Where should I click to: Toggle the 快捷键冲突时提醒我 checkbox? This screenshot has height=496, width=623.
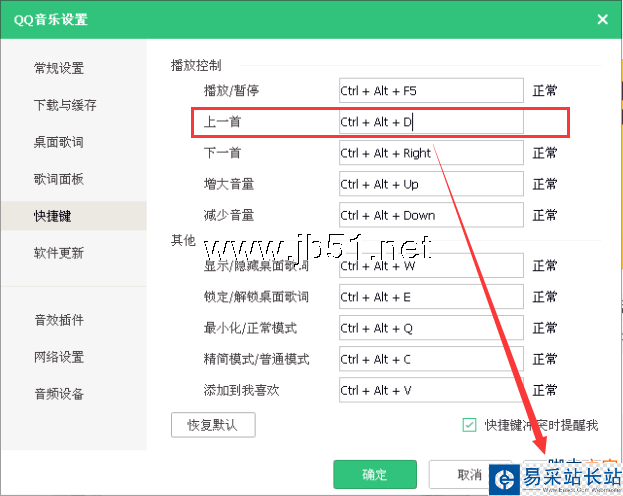(x=469, y=425)
